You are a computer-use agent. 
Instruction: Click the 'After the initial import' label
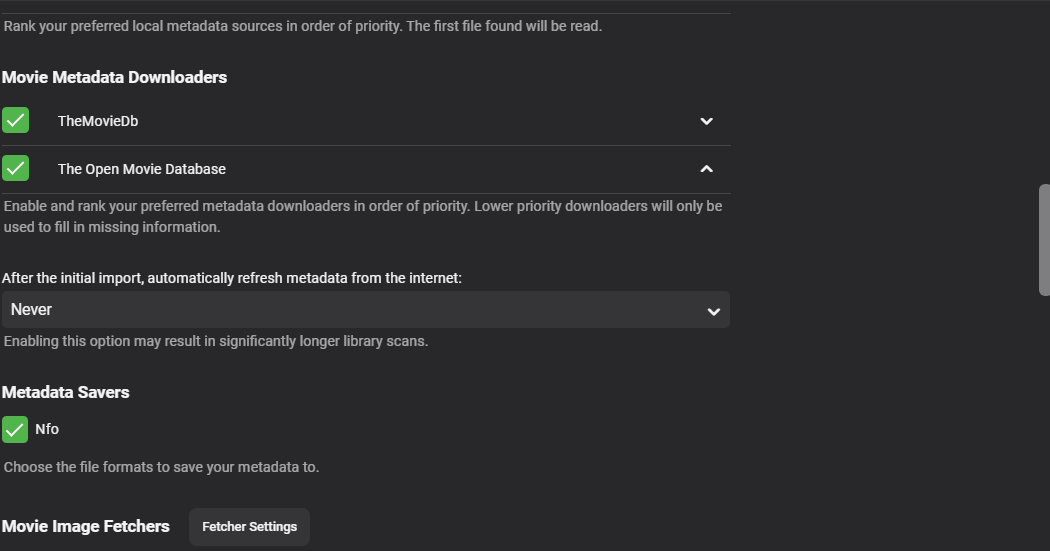click(x=232, y=278)
